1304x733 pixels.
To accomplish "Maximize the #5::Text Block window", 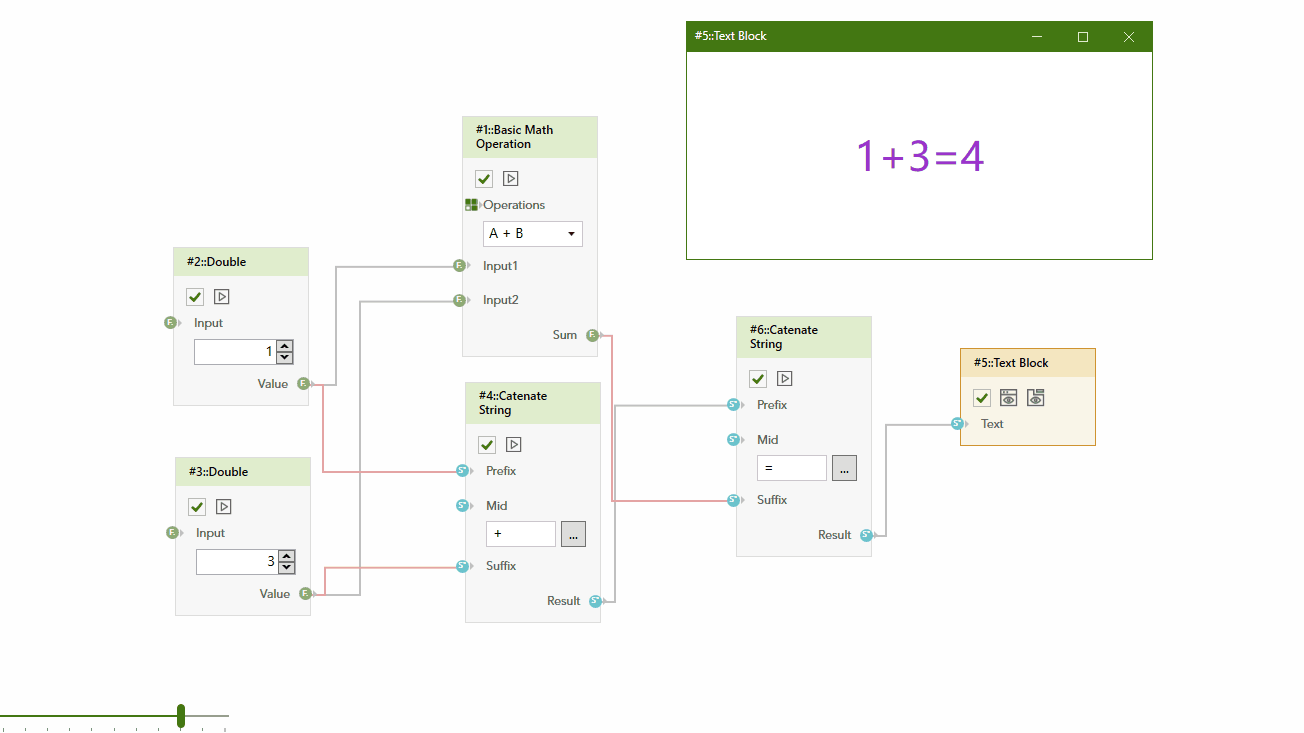I will click(x=1083, y=37).
